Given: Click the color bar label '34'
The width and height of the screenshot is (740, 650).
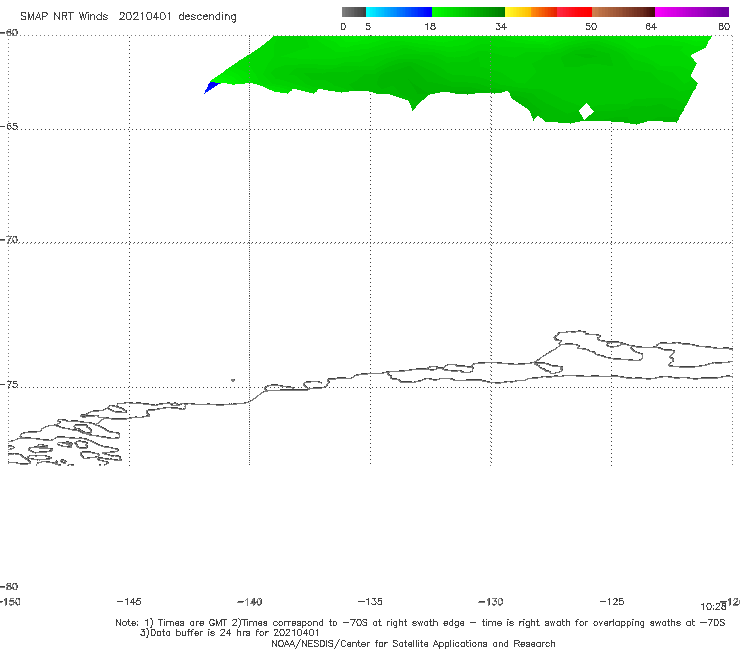Looking at the screenshot, I should point(501,26).
